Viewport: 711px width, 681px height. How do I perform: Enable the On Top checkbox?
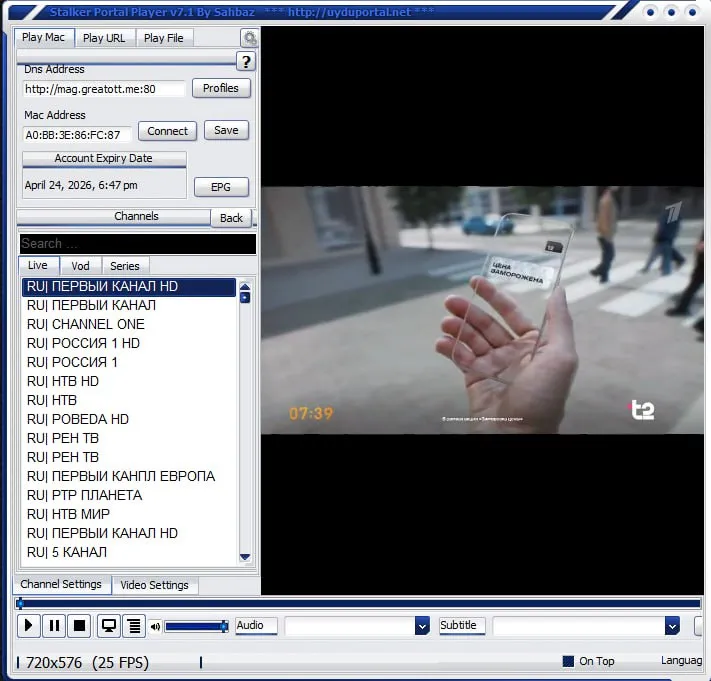pos(568,661)
